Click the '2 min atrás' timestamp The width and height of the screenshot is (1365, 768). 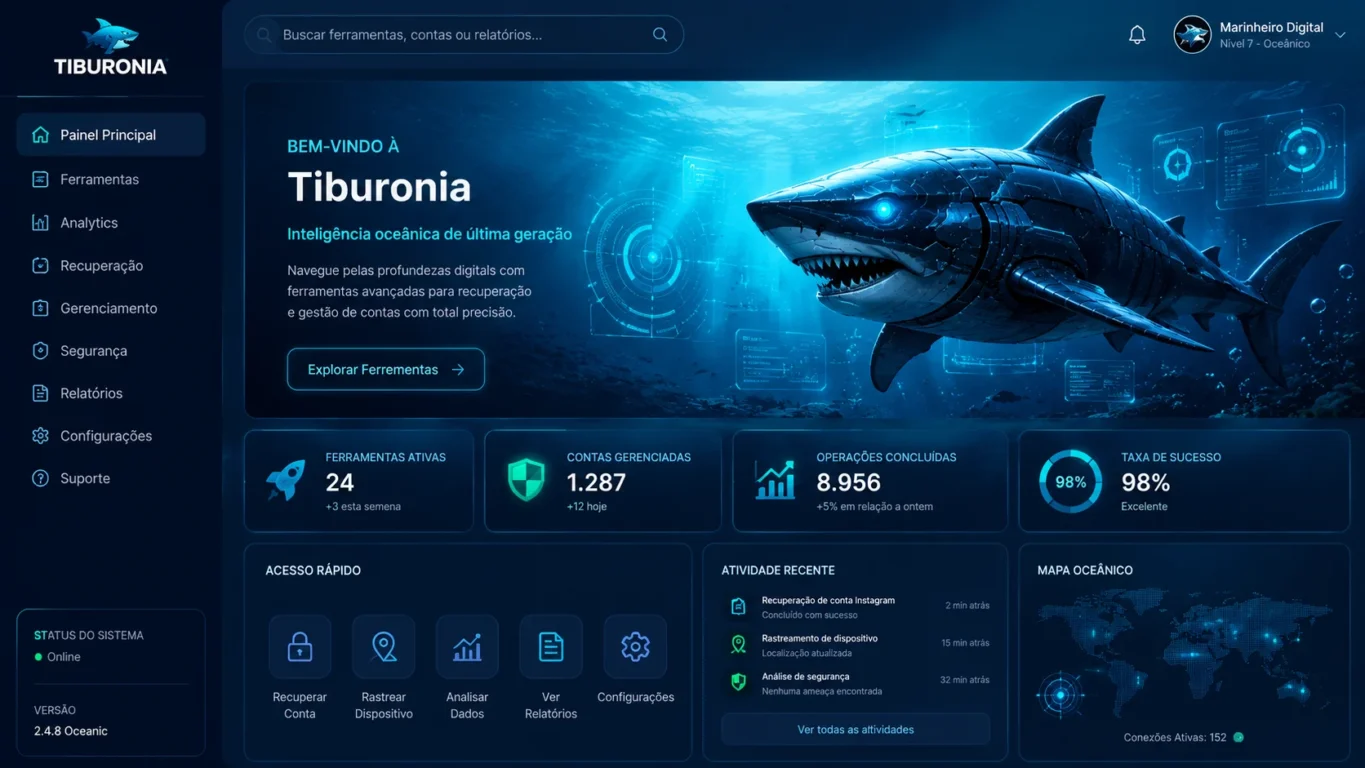click(967, 605)
